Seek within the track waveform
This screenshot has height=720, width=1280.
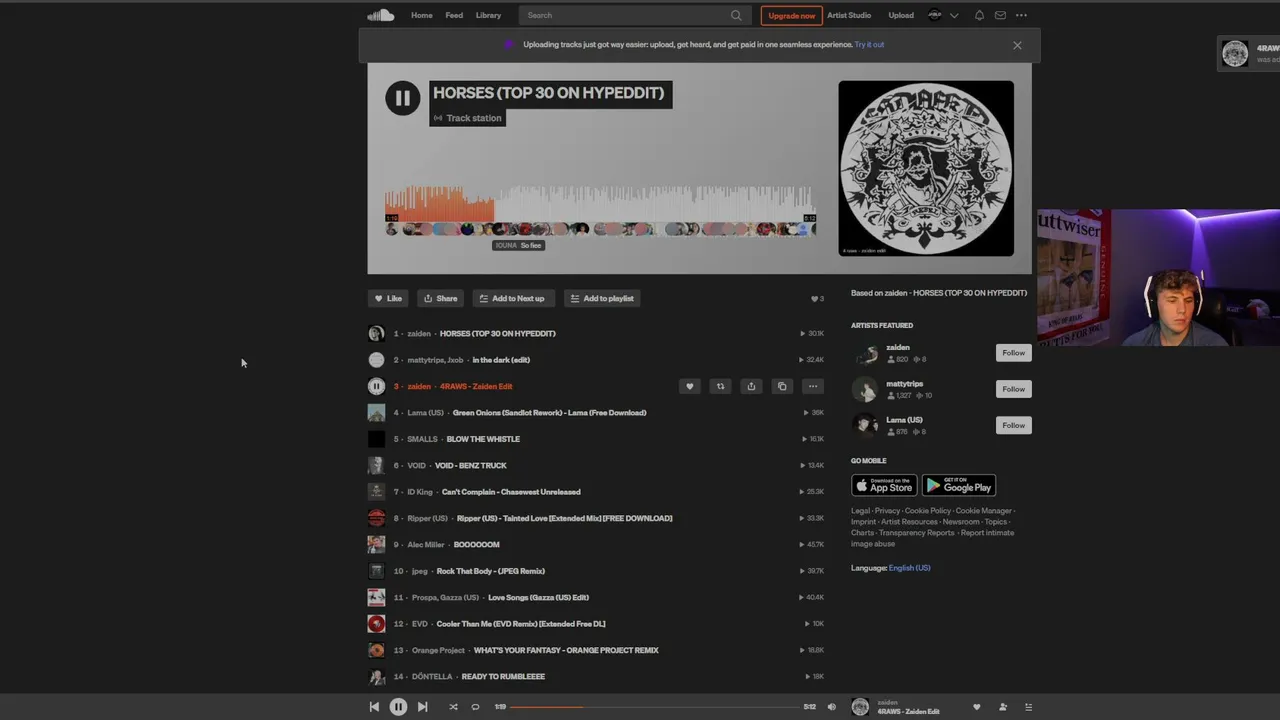click(x=600, y=204)
